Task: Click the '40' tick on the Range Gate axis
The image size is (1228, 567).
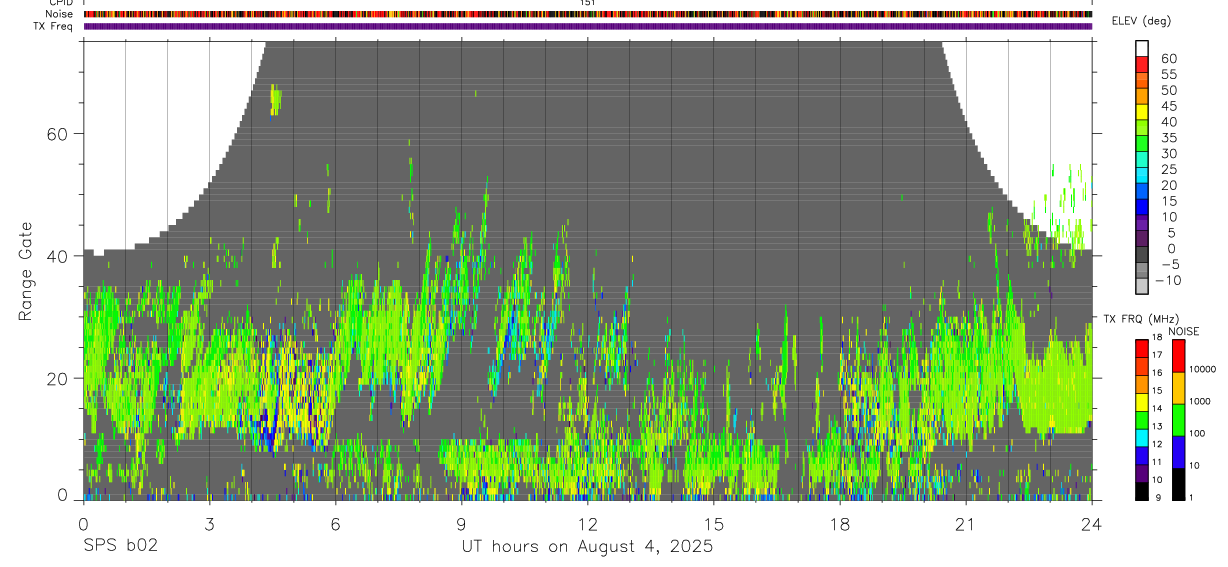Action: [x=58, y=256]
